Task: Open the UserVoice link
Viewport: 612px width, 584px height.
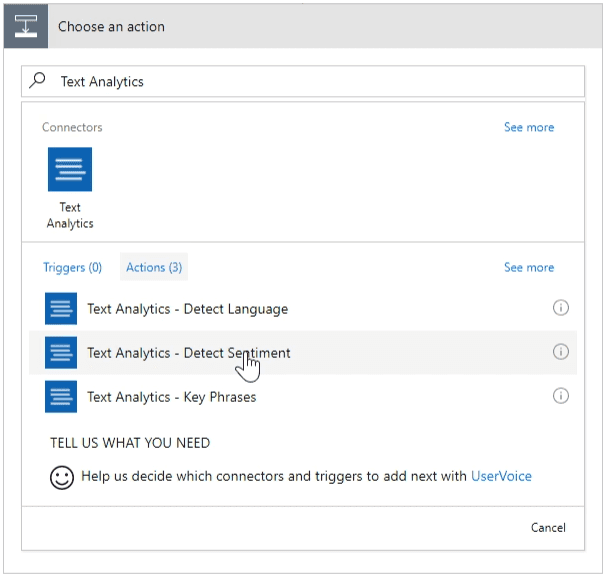Action: 501,477
